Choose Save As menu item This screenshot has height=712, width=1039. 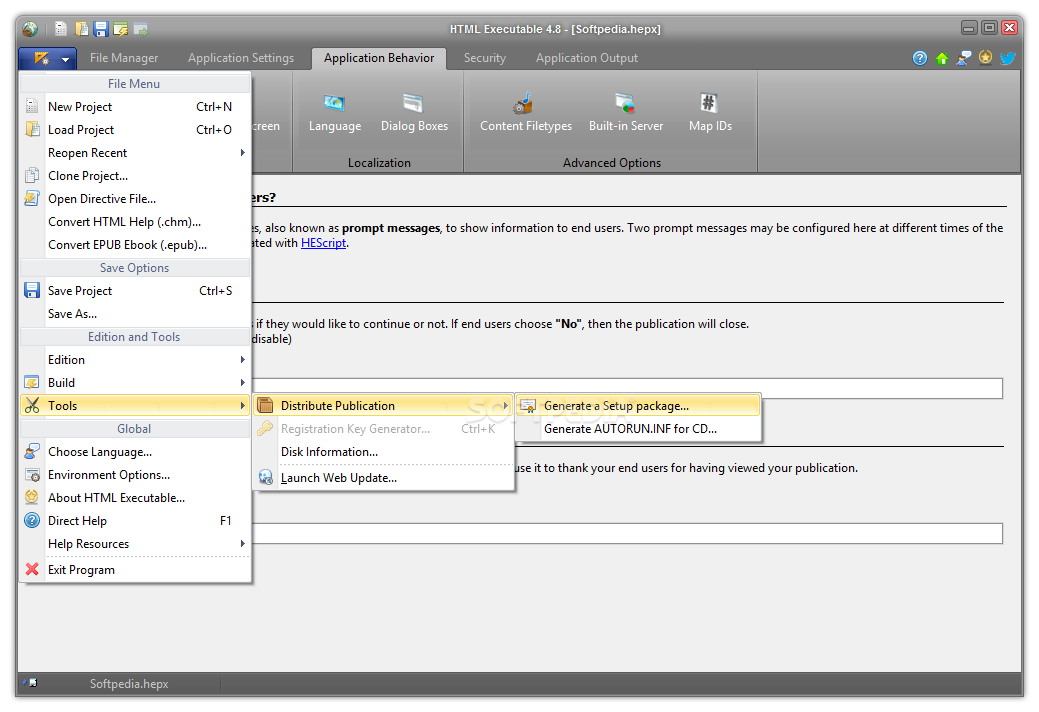[x=135, y=314]
